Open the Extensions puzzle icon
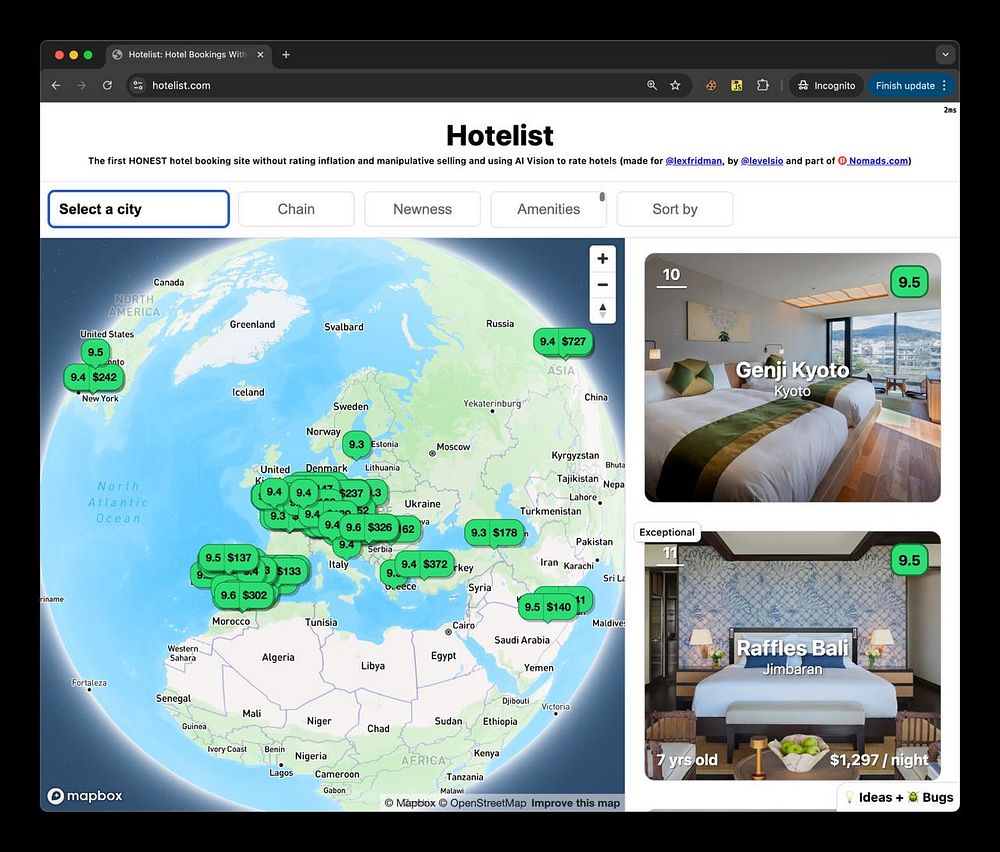The width and height of the screenshot is (1000, 852). [x=762, y=85]
